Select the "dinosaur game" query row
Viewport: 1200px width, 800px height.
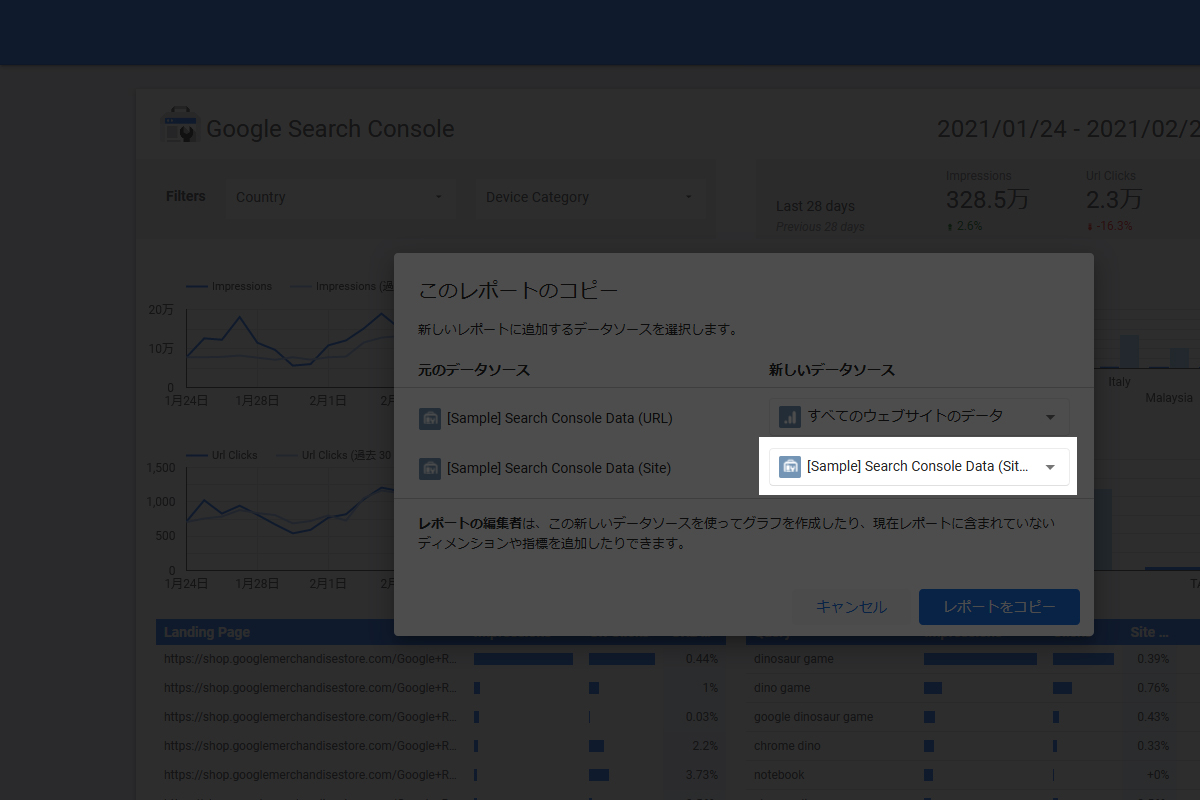pyautogui.click(x=793, y=659)
